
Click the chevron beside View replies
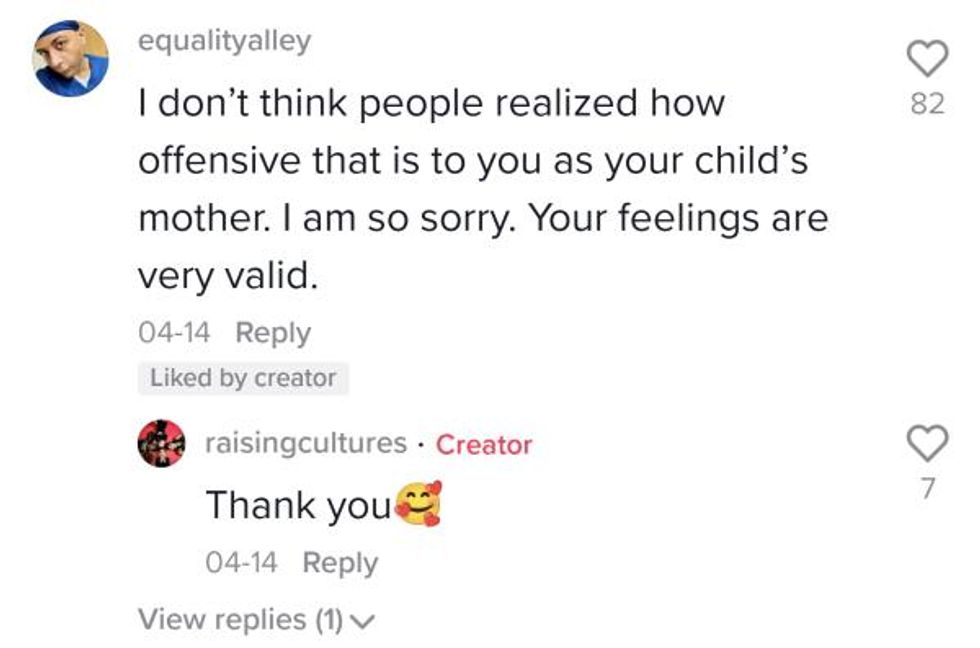[362, 621]
